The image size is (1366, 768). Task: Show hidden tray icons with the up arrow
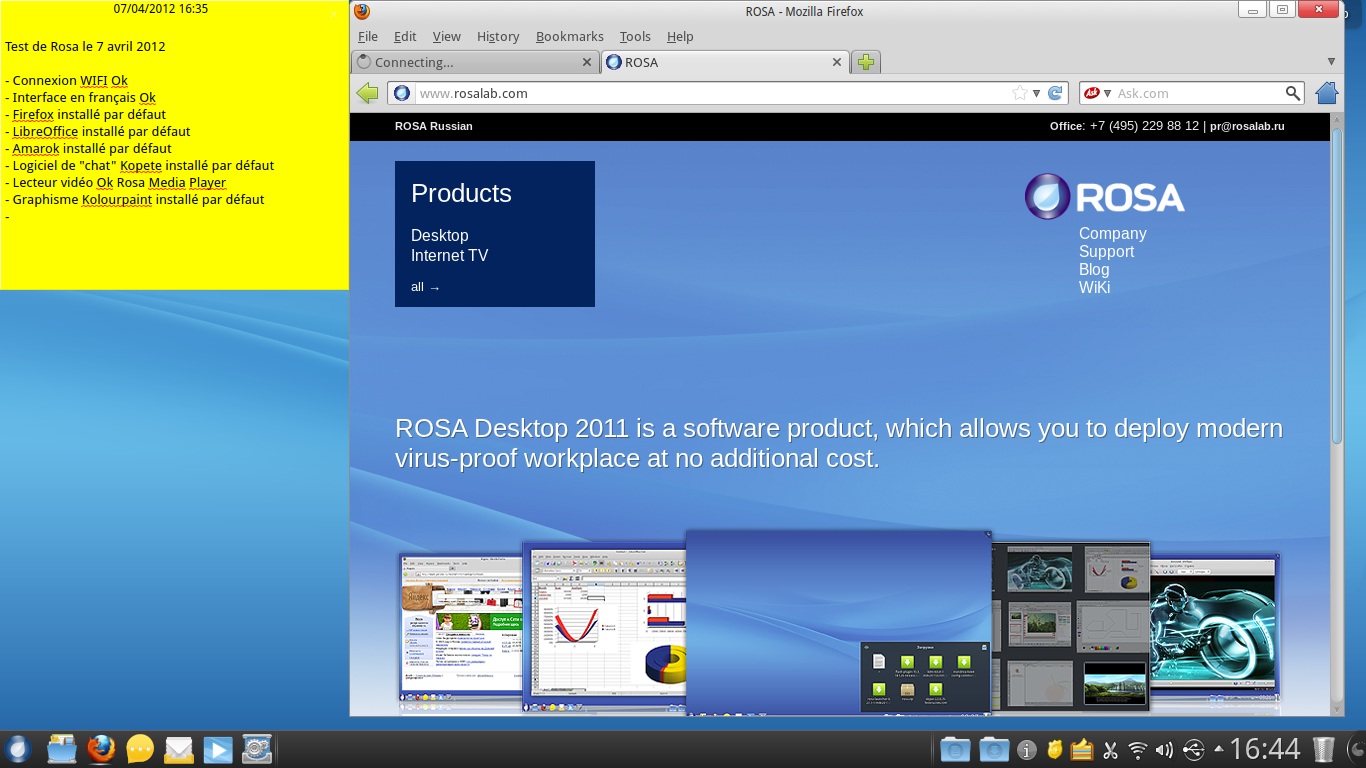coord(1218,748)
